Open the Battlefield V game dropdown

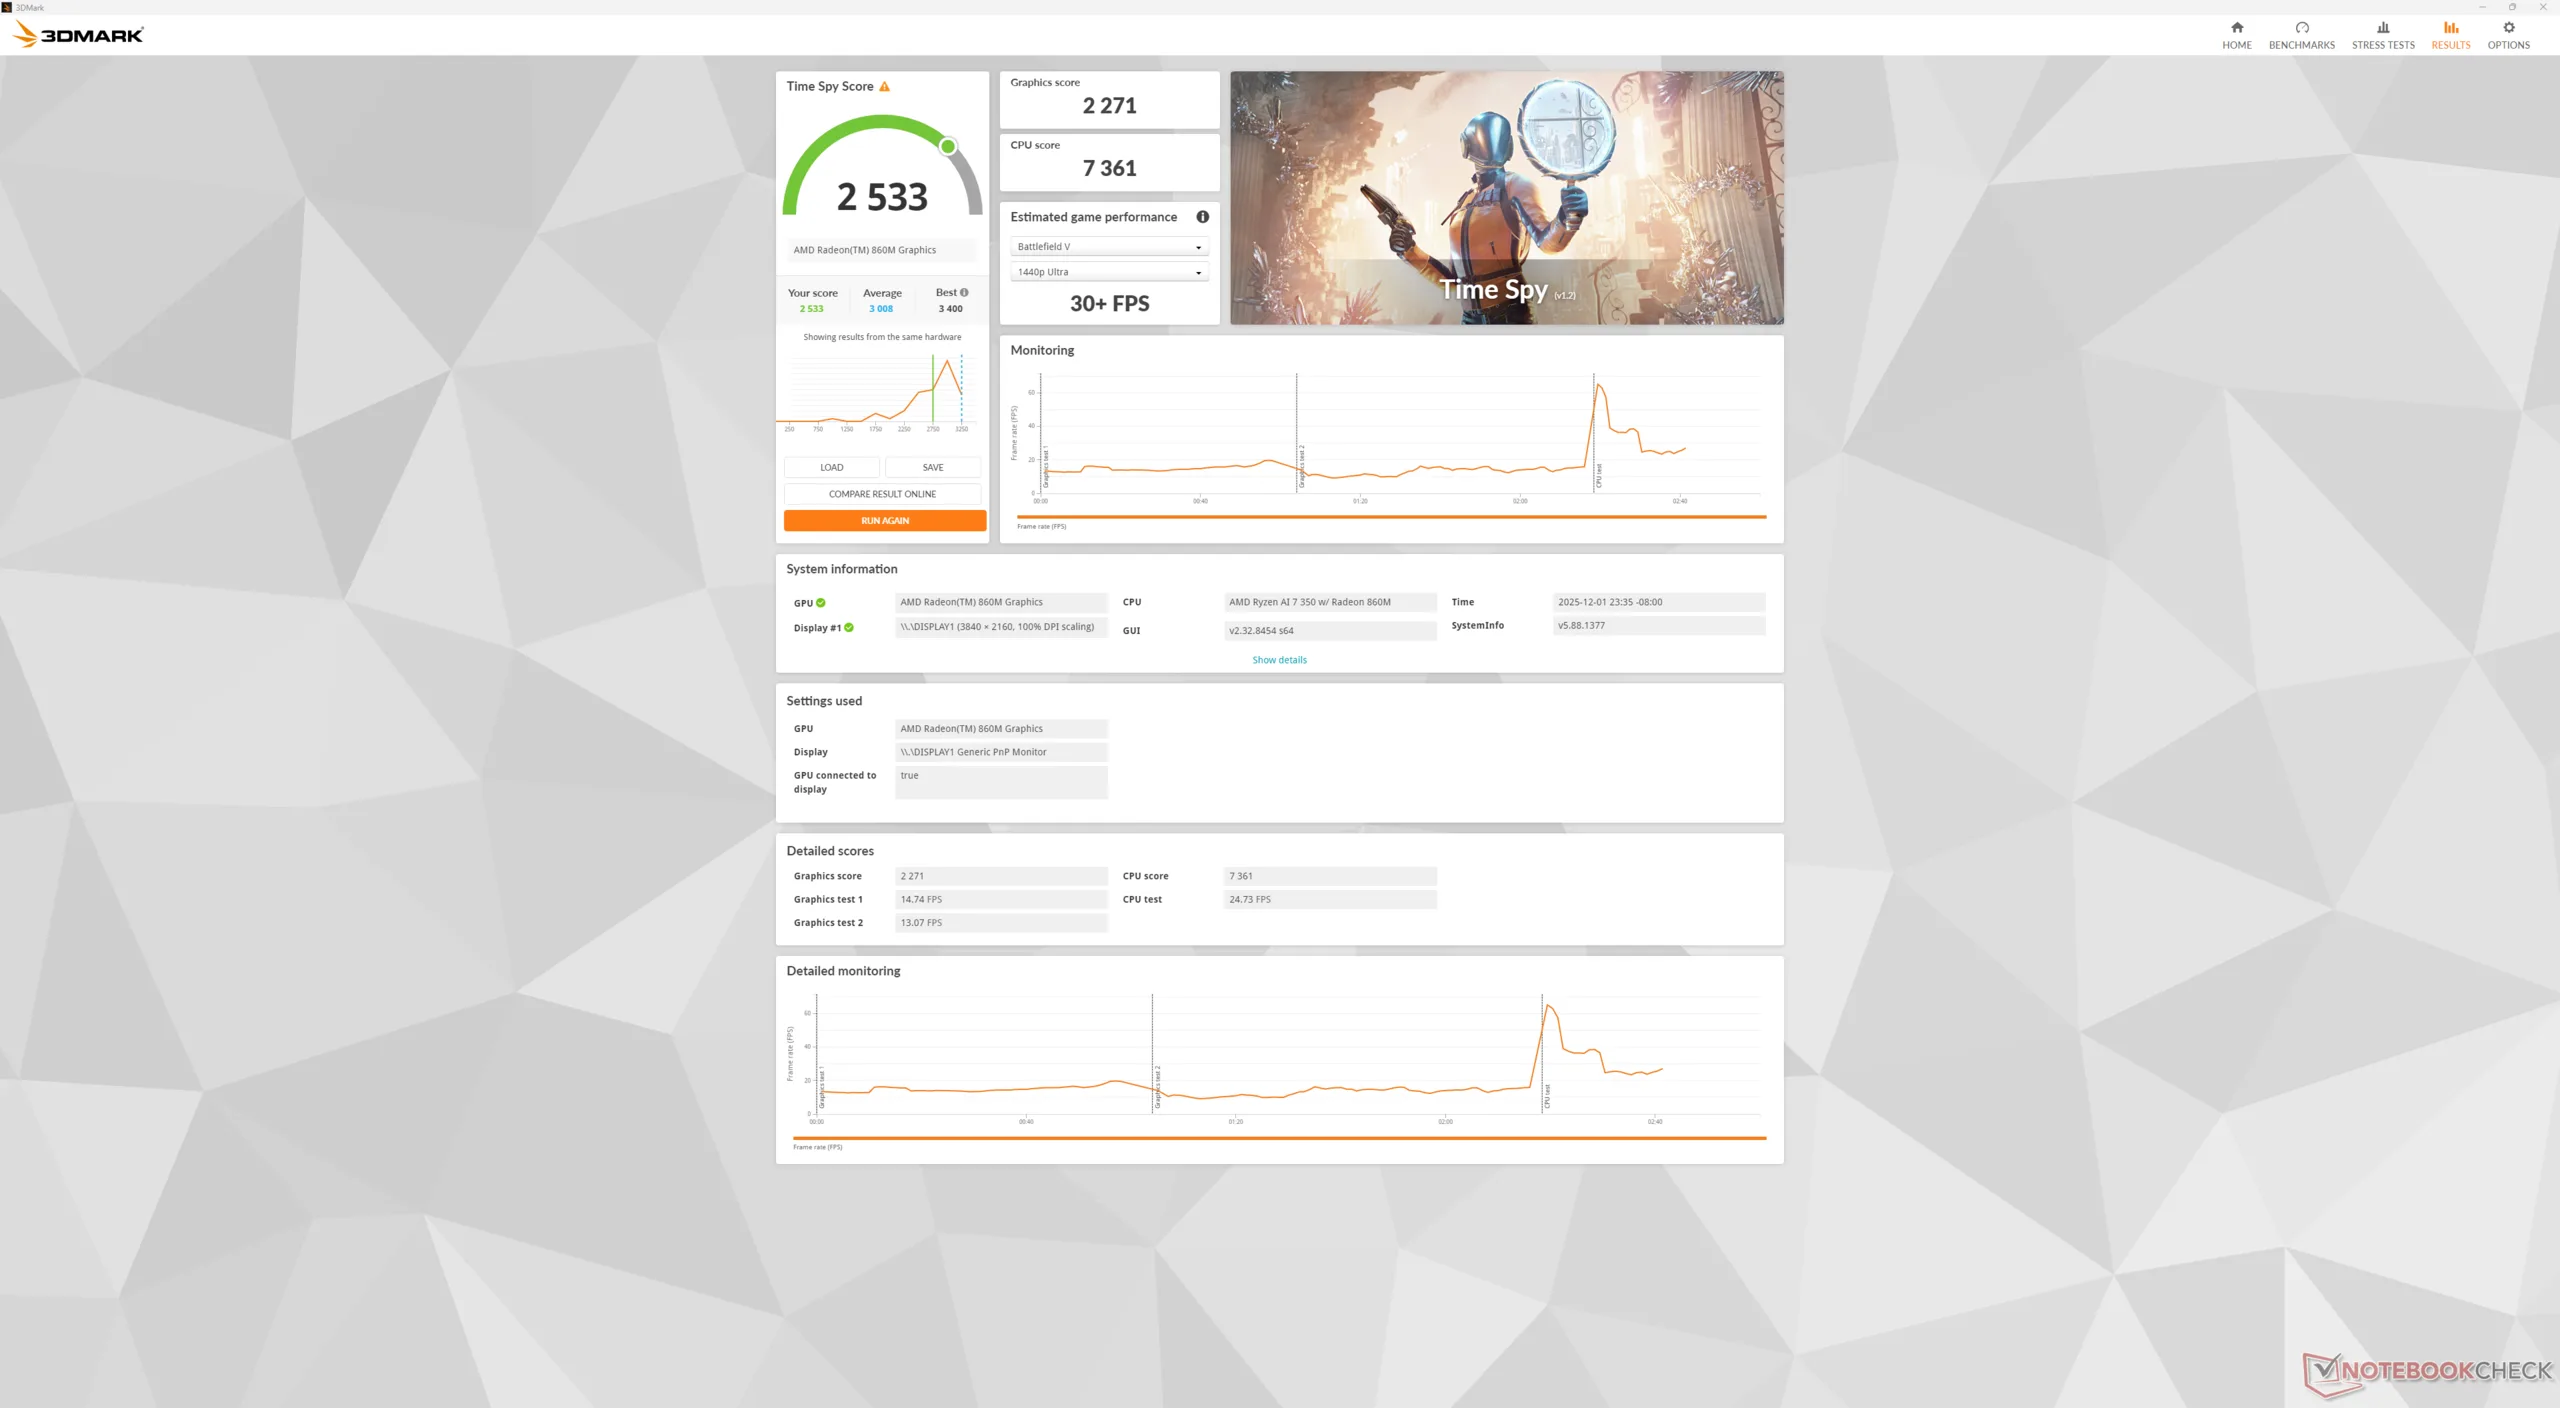(1108, 247)
